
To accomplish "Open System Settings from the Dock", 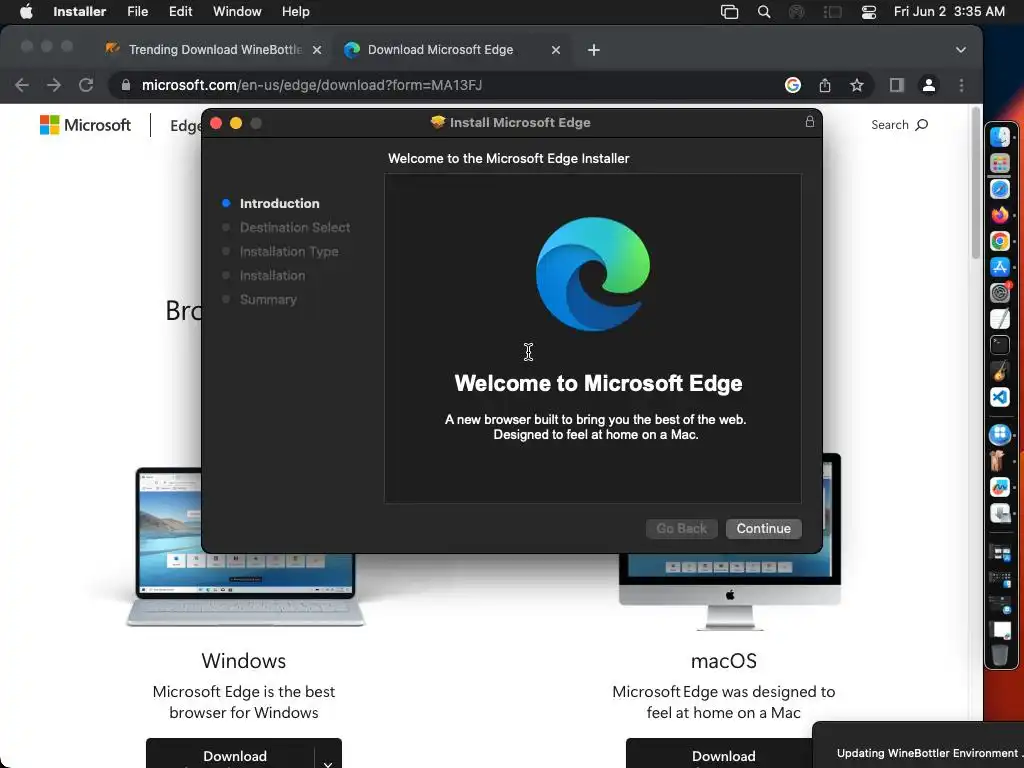I will click(x=1000, y=293).
